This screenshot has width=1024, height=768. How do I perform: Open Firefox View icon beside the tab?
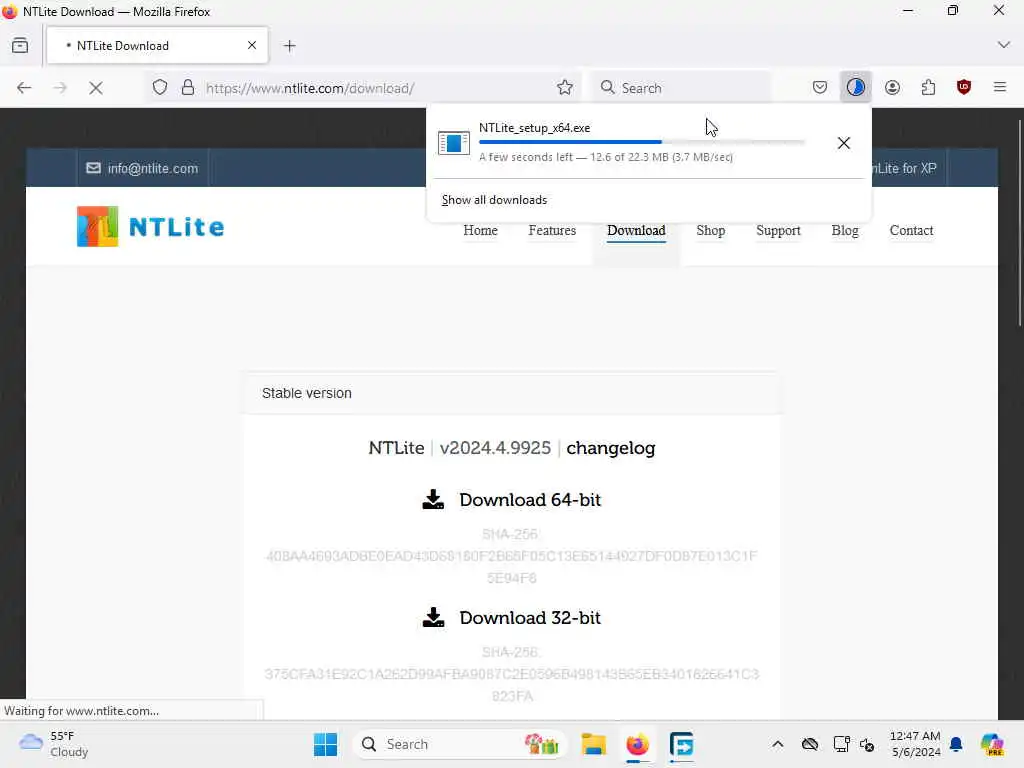pos(20,46)
